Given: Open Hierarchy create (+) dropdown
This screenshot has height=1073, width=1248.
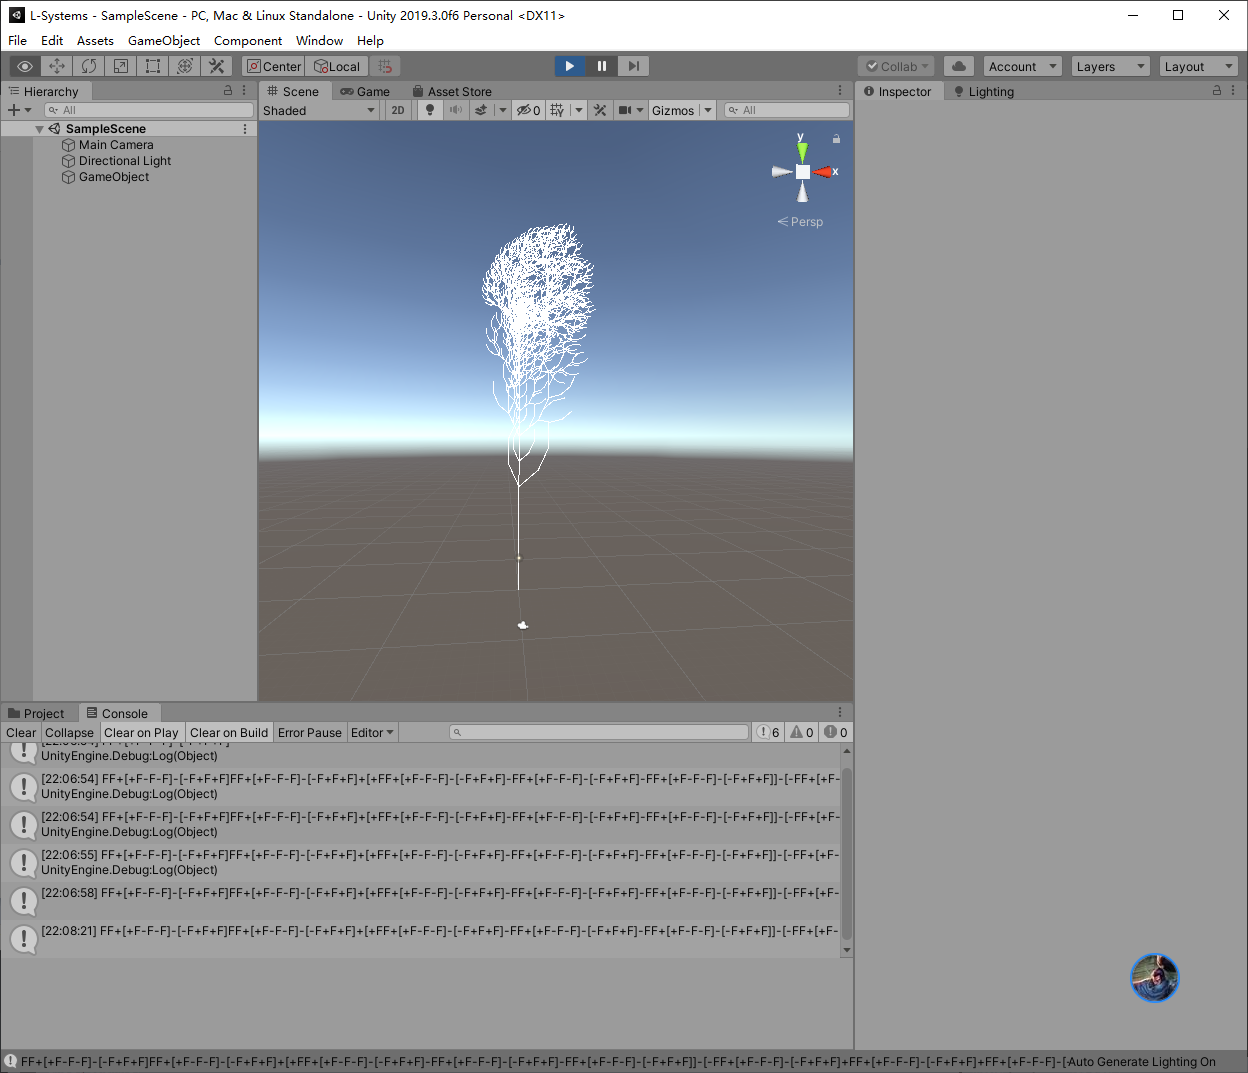Looking at the screenshot, I should [x=19, y=110].
